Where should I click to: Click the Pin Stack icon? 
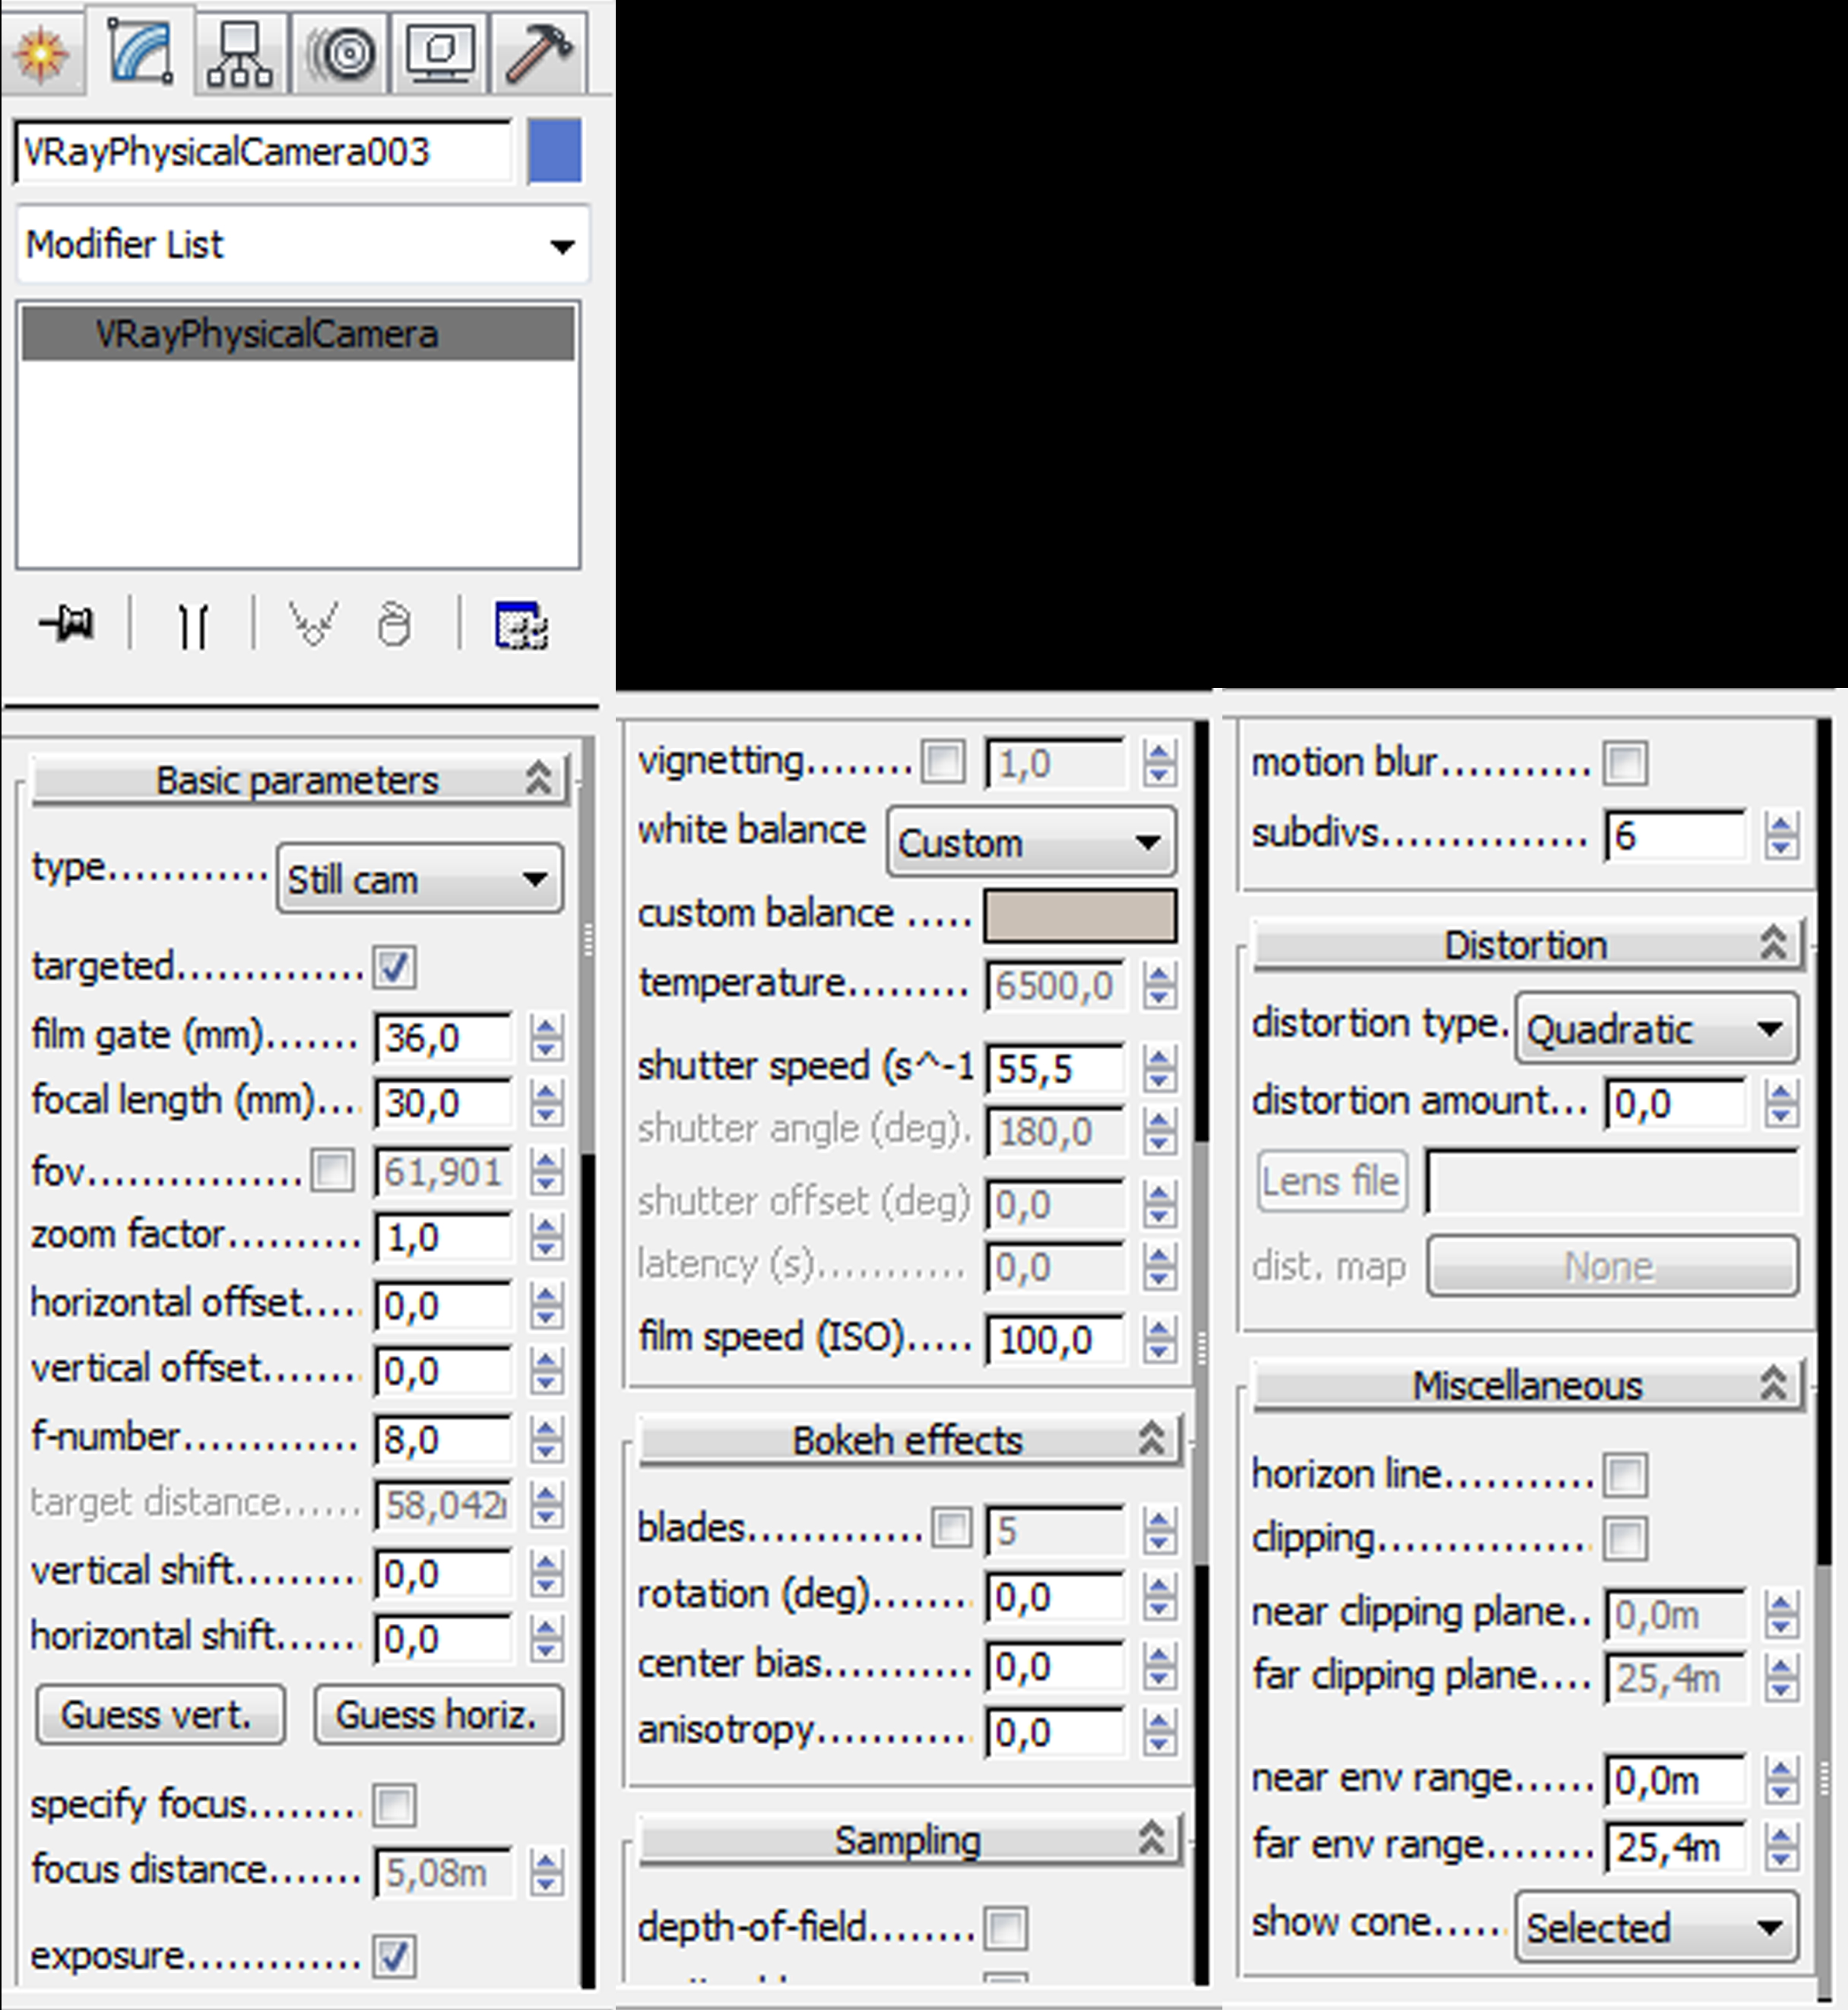(x=67, y=625)
